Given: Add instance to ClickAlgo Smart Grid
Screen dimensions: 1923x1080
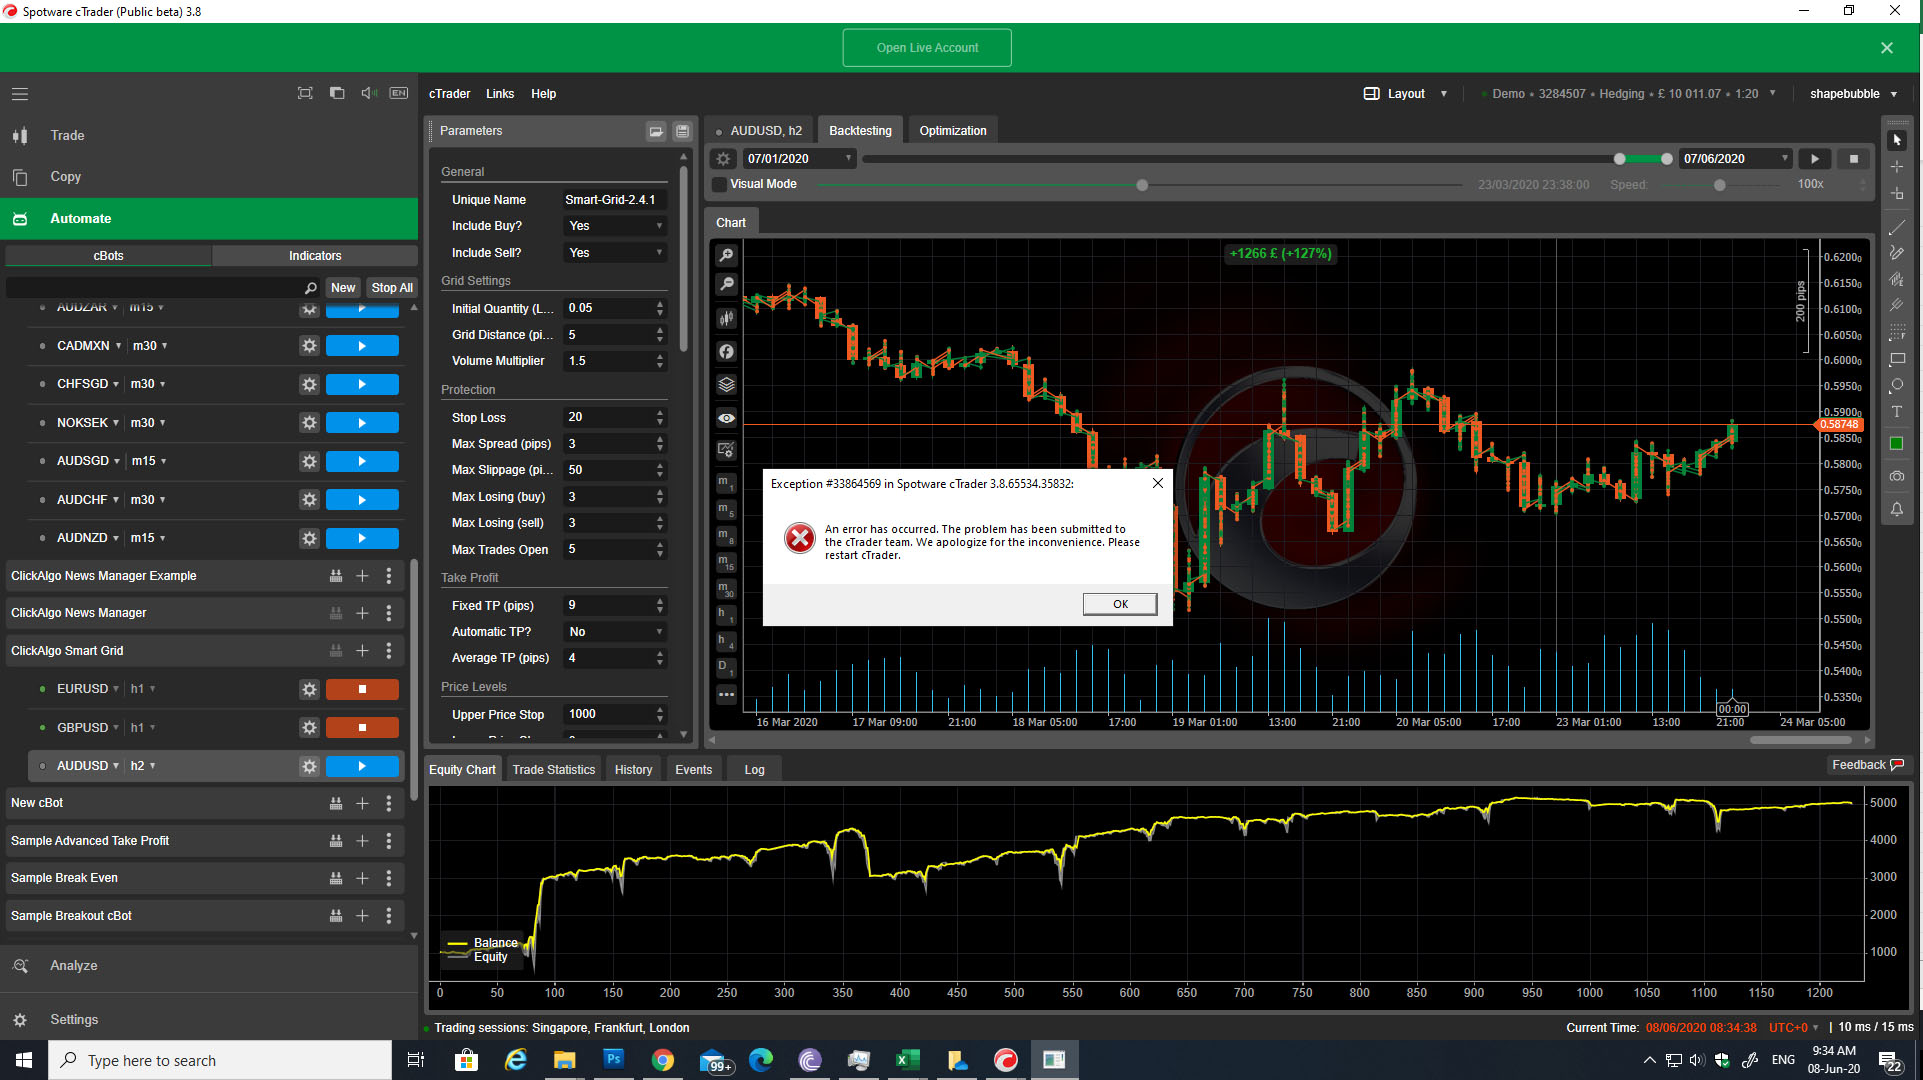Looking at the screenshot, I should (x=362, y=651).
